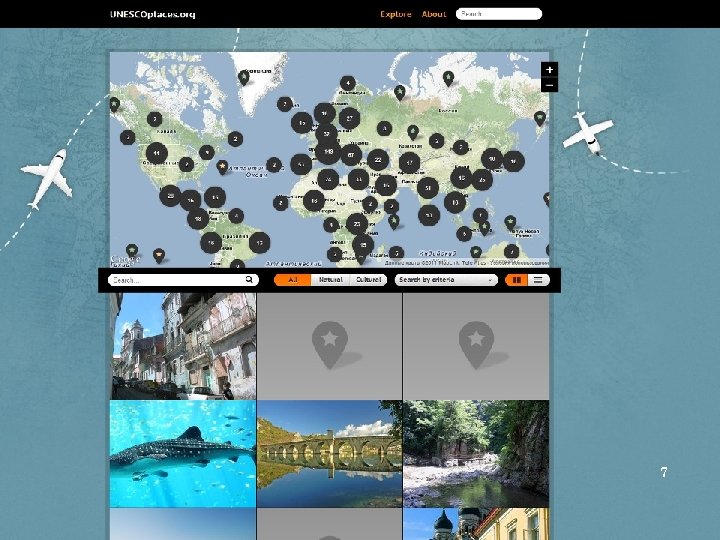This screenshot has height=540, width=720.
Task: Select the pin marker on Greenland
Action: tap(243, 78)
